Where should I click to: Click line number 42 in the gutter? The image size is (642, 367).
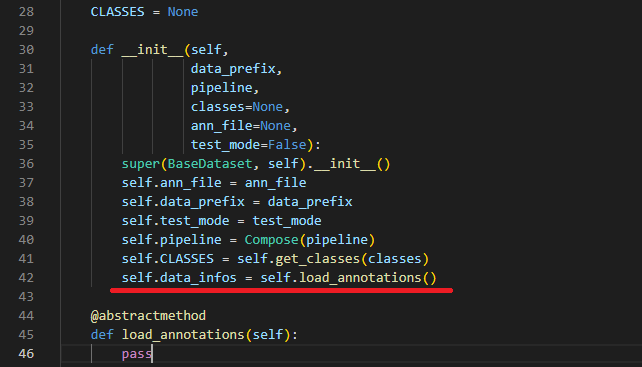(26, 278)
